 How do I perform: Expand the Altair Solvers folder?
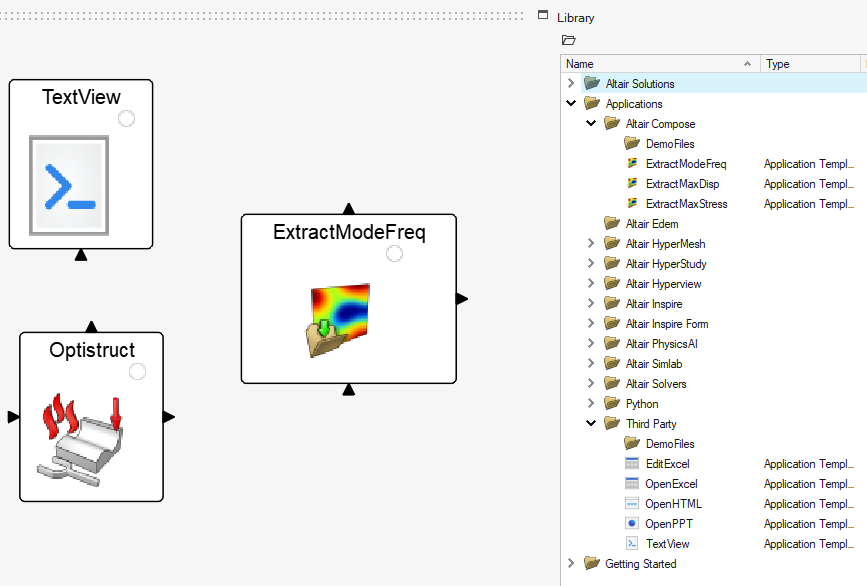coord(591,383)
